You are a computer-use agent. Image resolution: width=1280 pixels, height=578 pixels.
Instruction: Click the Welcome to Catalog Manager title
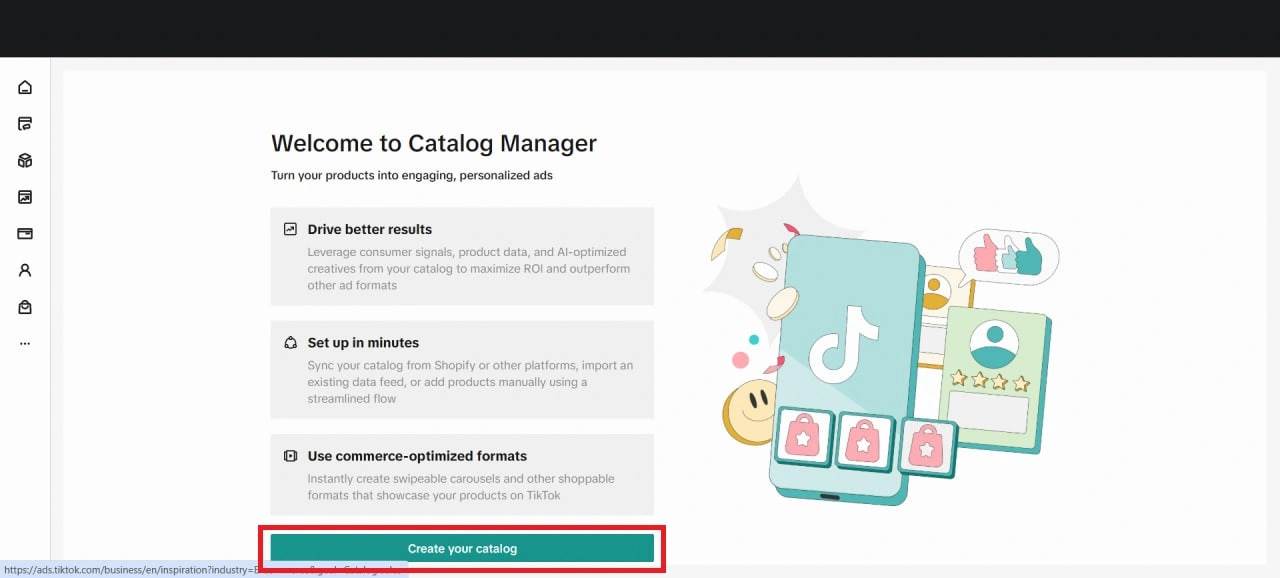coord(434,143)
